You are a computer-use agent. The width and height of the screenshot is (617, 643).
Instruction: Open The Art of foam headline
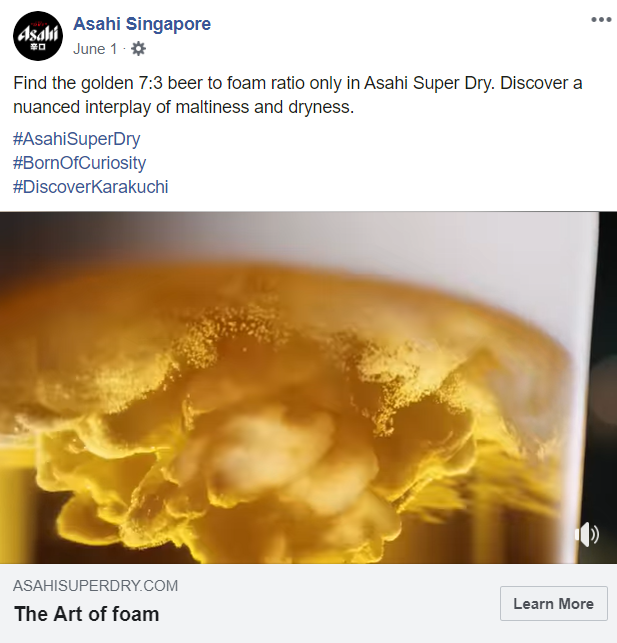coord(87,614)
